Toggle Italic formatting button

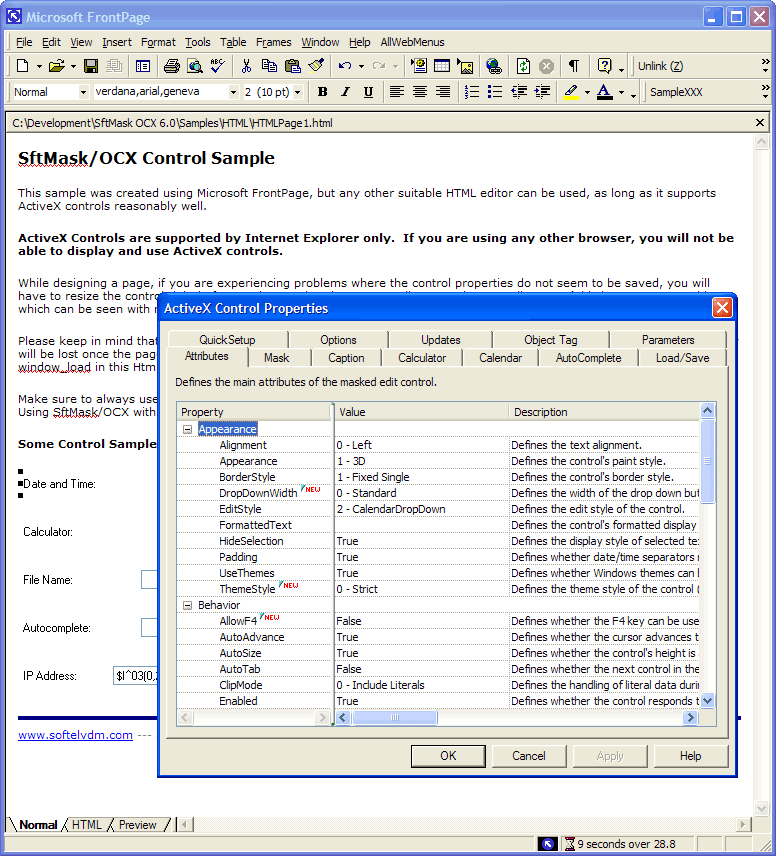[345, 92]
